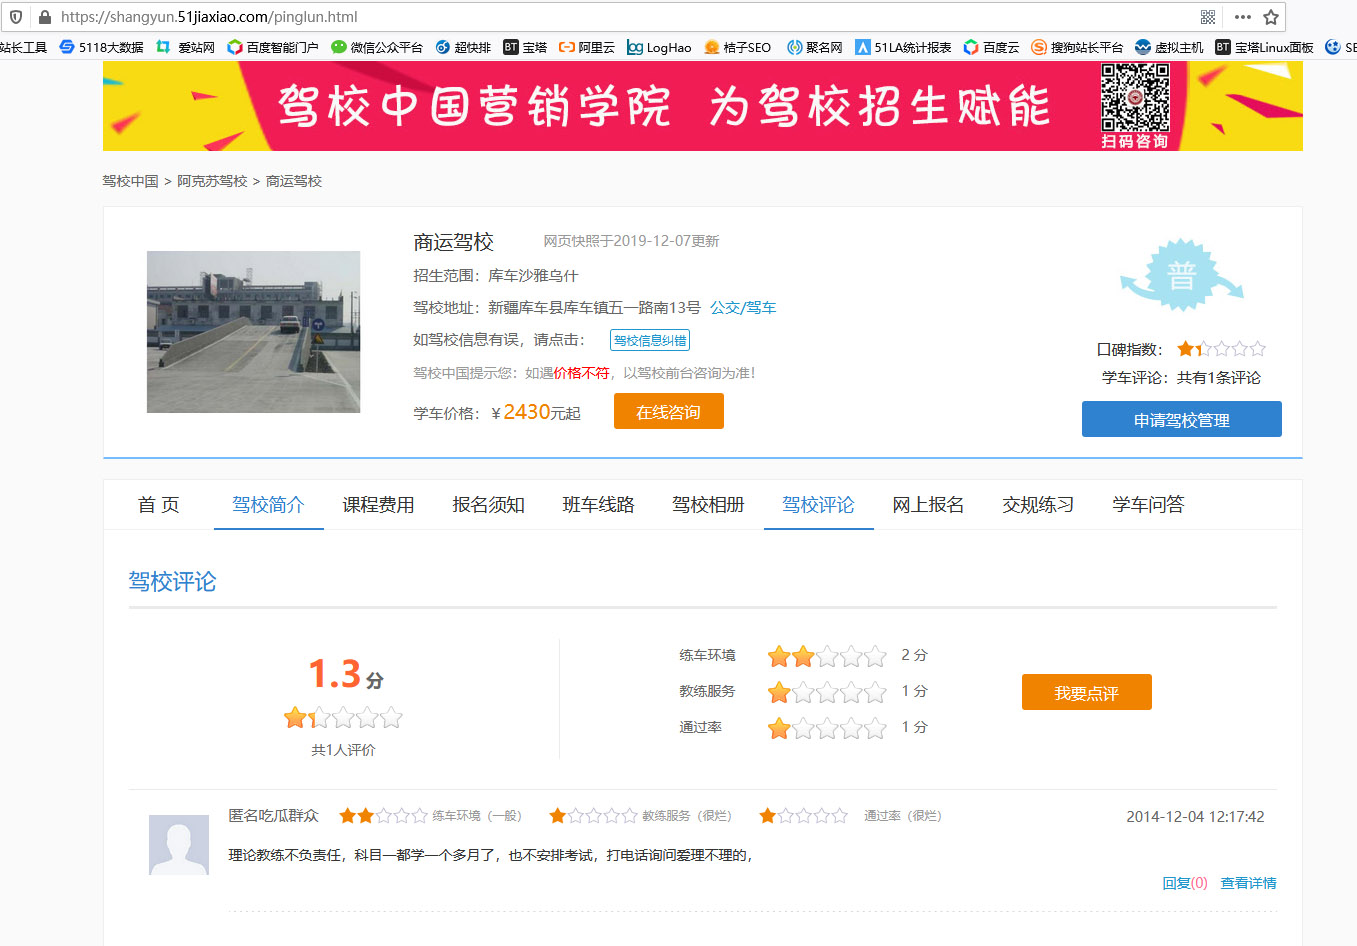
Task: Click the 共有1条评论 text
Action: (1219, 378)
